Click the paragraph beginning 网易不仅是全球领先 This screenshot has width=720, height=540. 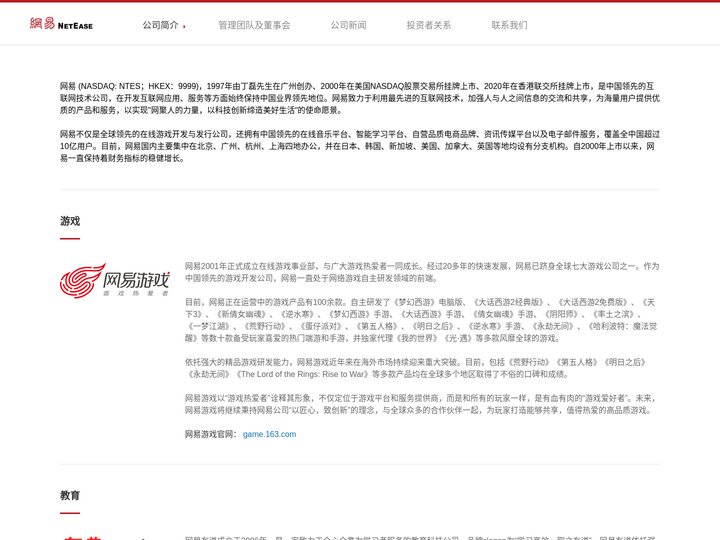tap(360, 146)
